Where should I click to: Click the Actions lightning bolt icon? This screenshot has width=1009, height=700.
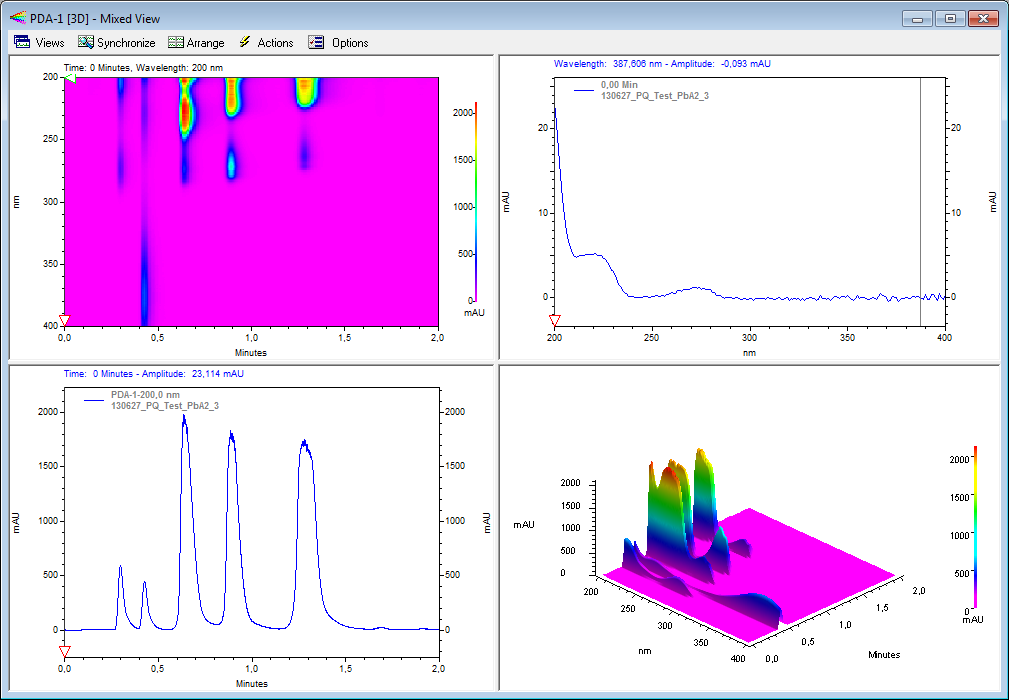[245, 42]
